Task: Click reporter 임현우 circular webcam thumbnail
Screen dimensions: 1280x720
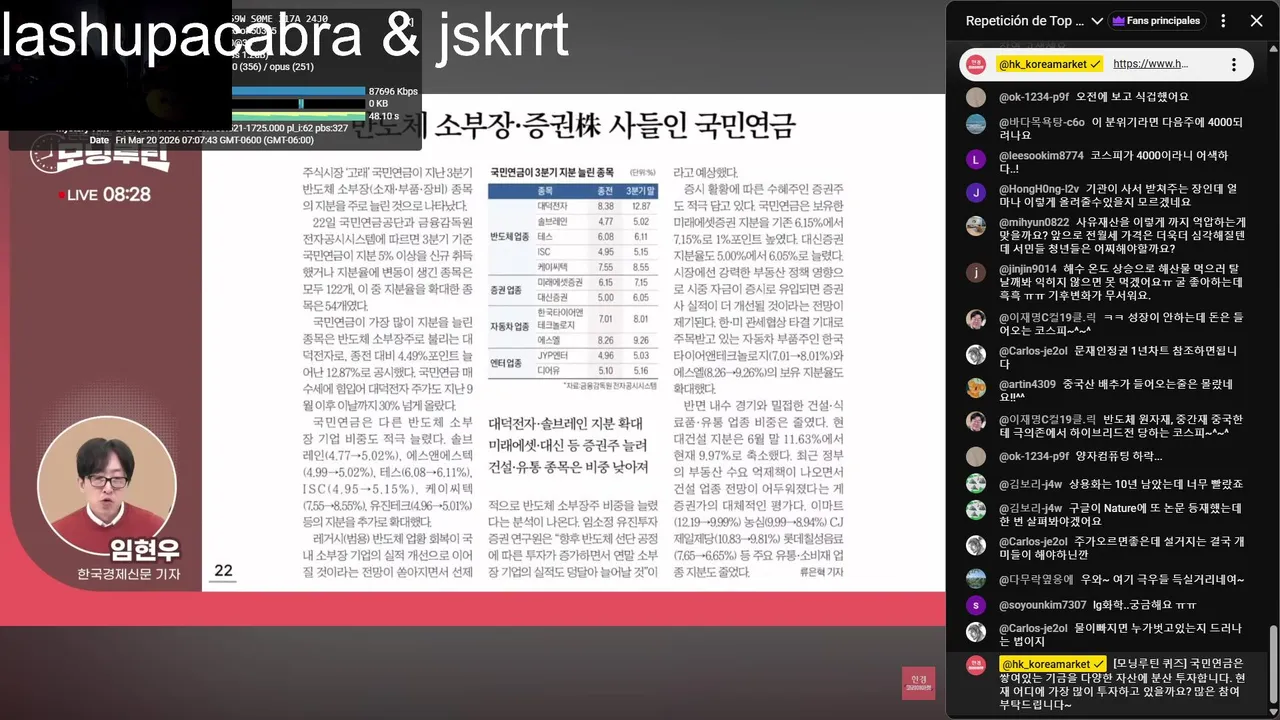Action: pos(107,487)
